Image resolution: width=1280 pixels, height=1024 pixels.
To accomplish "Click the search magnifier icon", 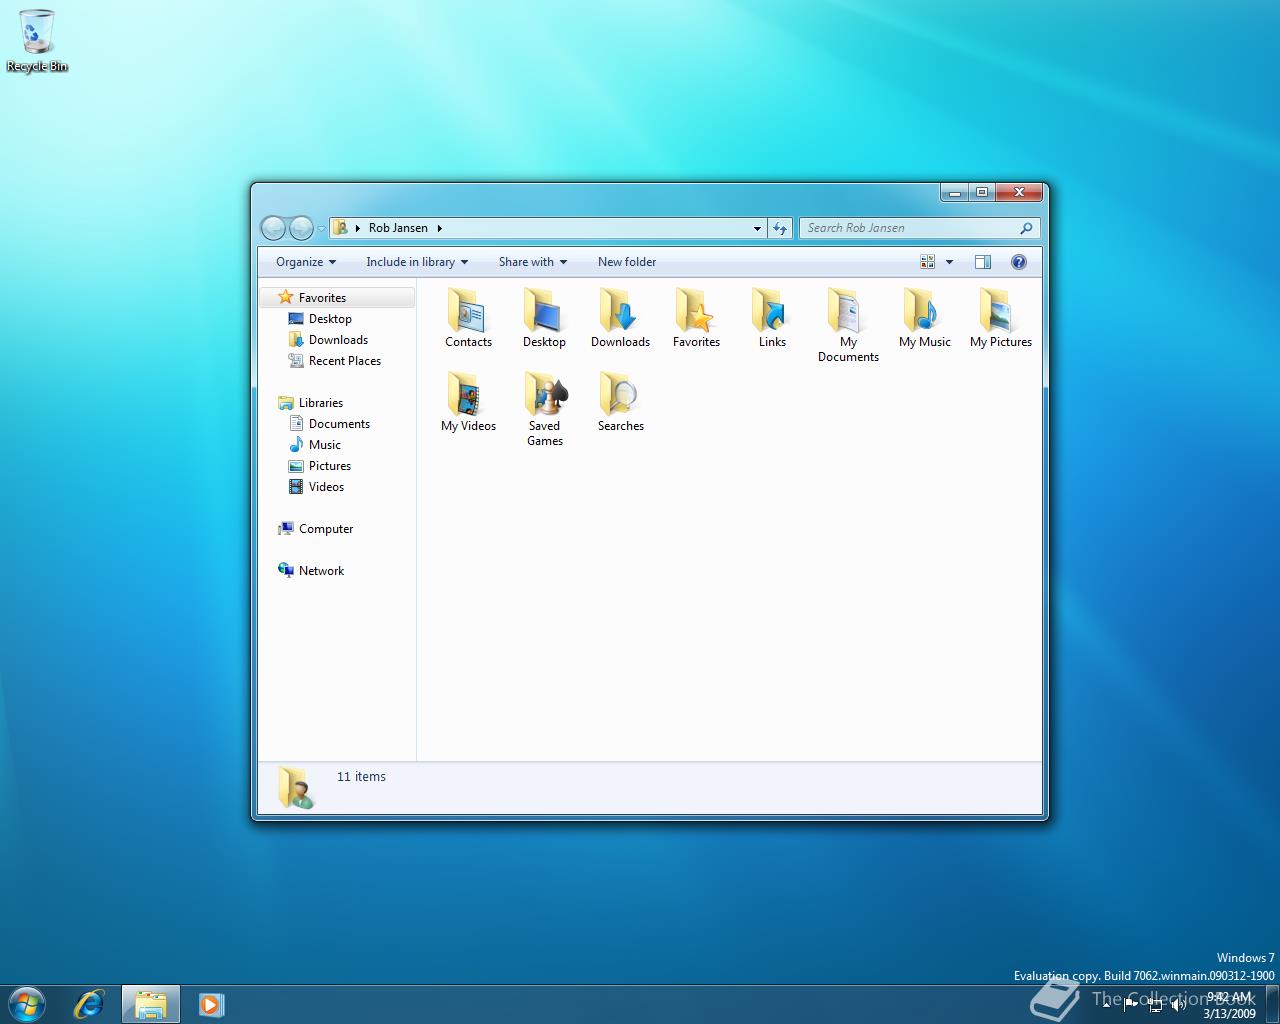I will pyautogui.click(x=1026, y=228).
